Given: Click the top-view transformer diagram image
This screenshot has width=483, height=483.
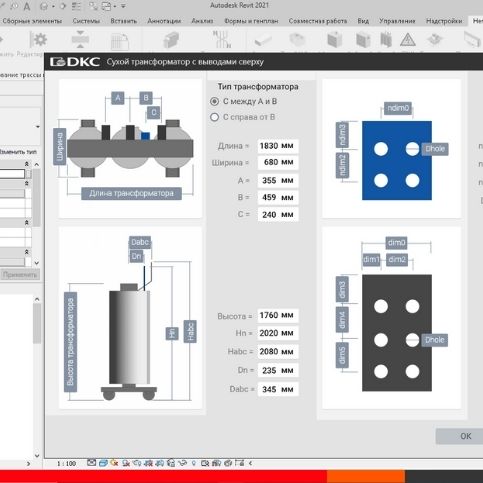Looking at the screenshot, I should 130,149.
